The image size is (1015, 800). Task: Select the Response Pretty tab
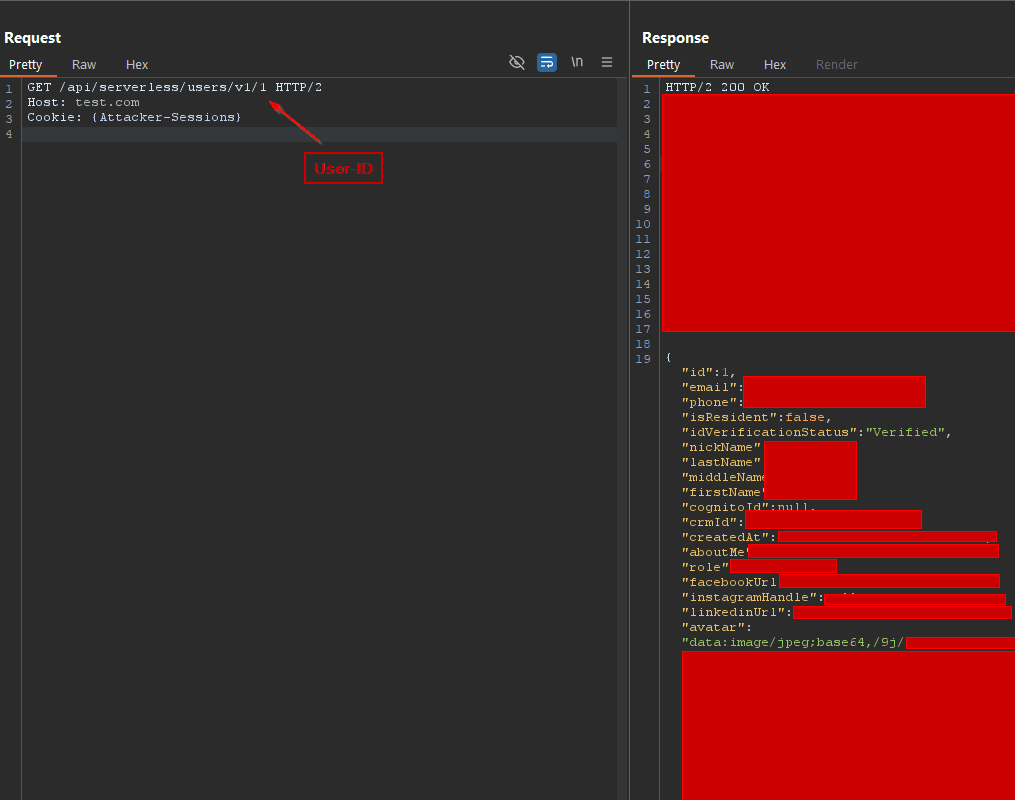click(664, 65)
